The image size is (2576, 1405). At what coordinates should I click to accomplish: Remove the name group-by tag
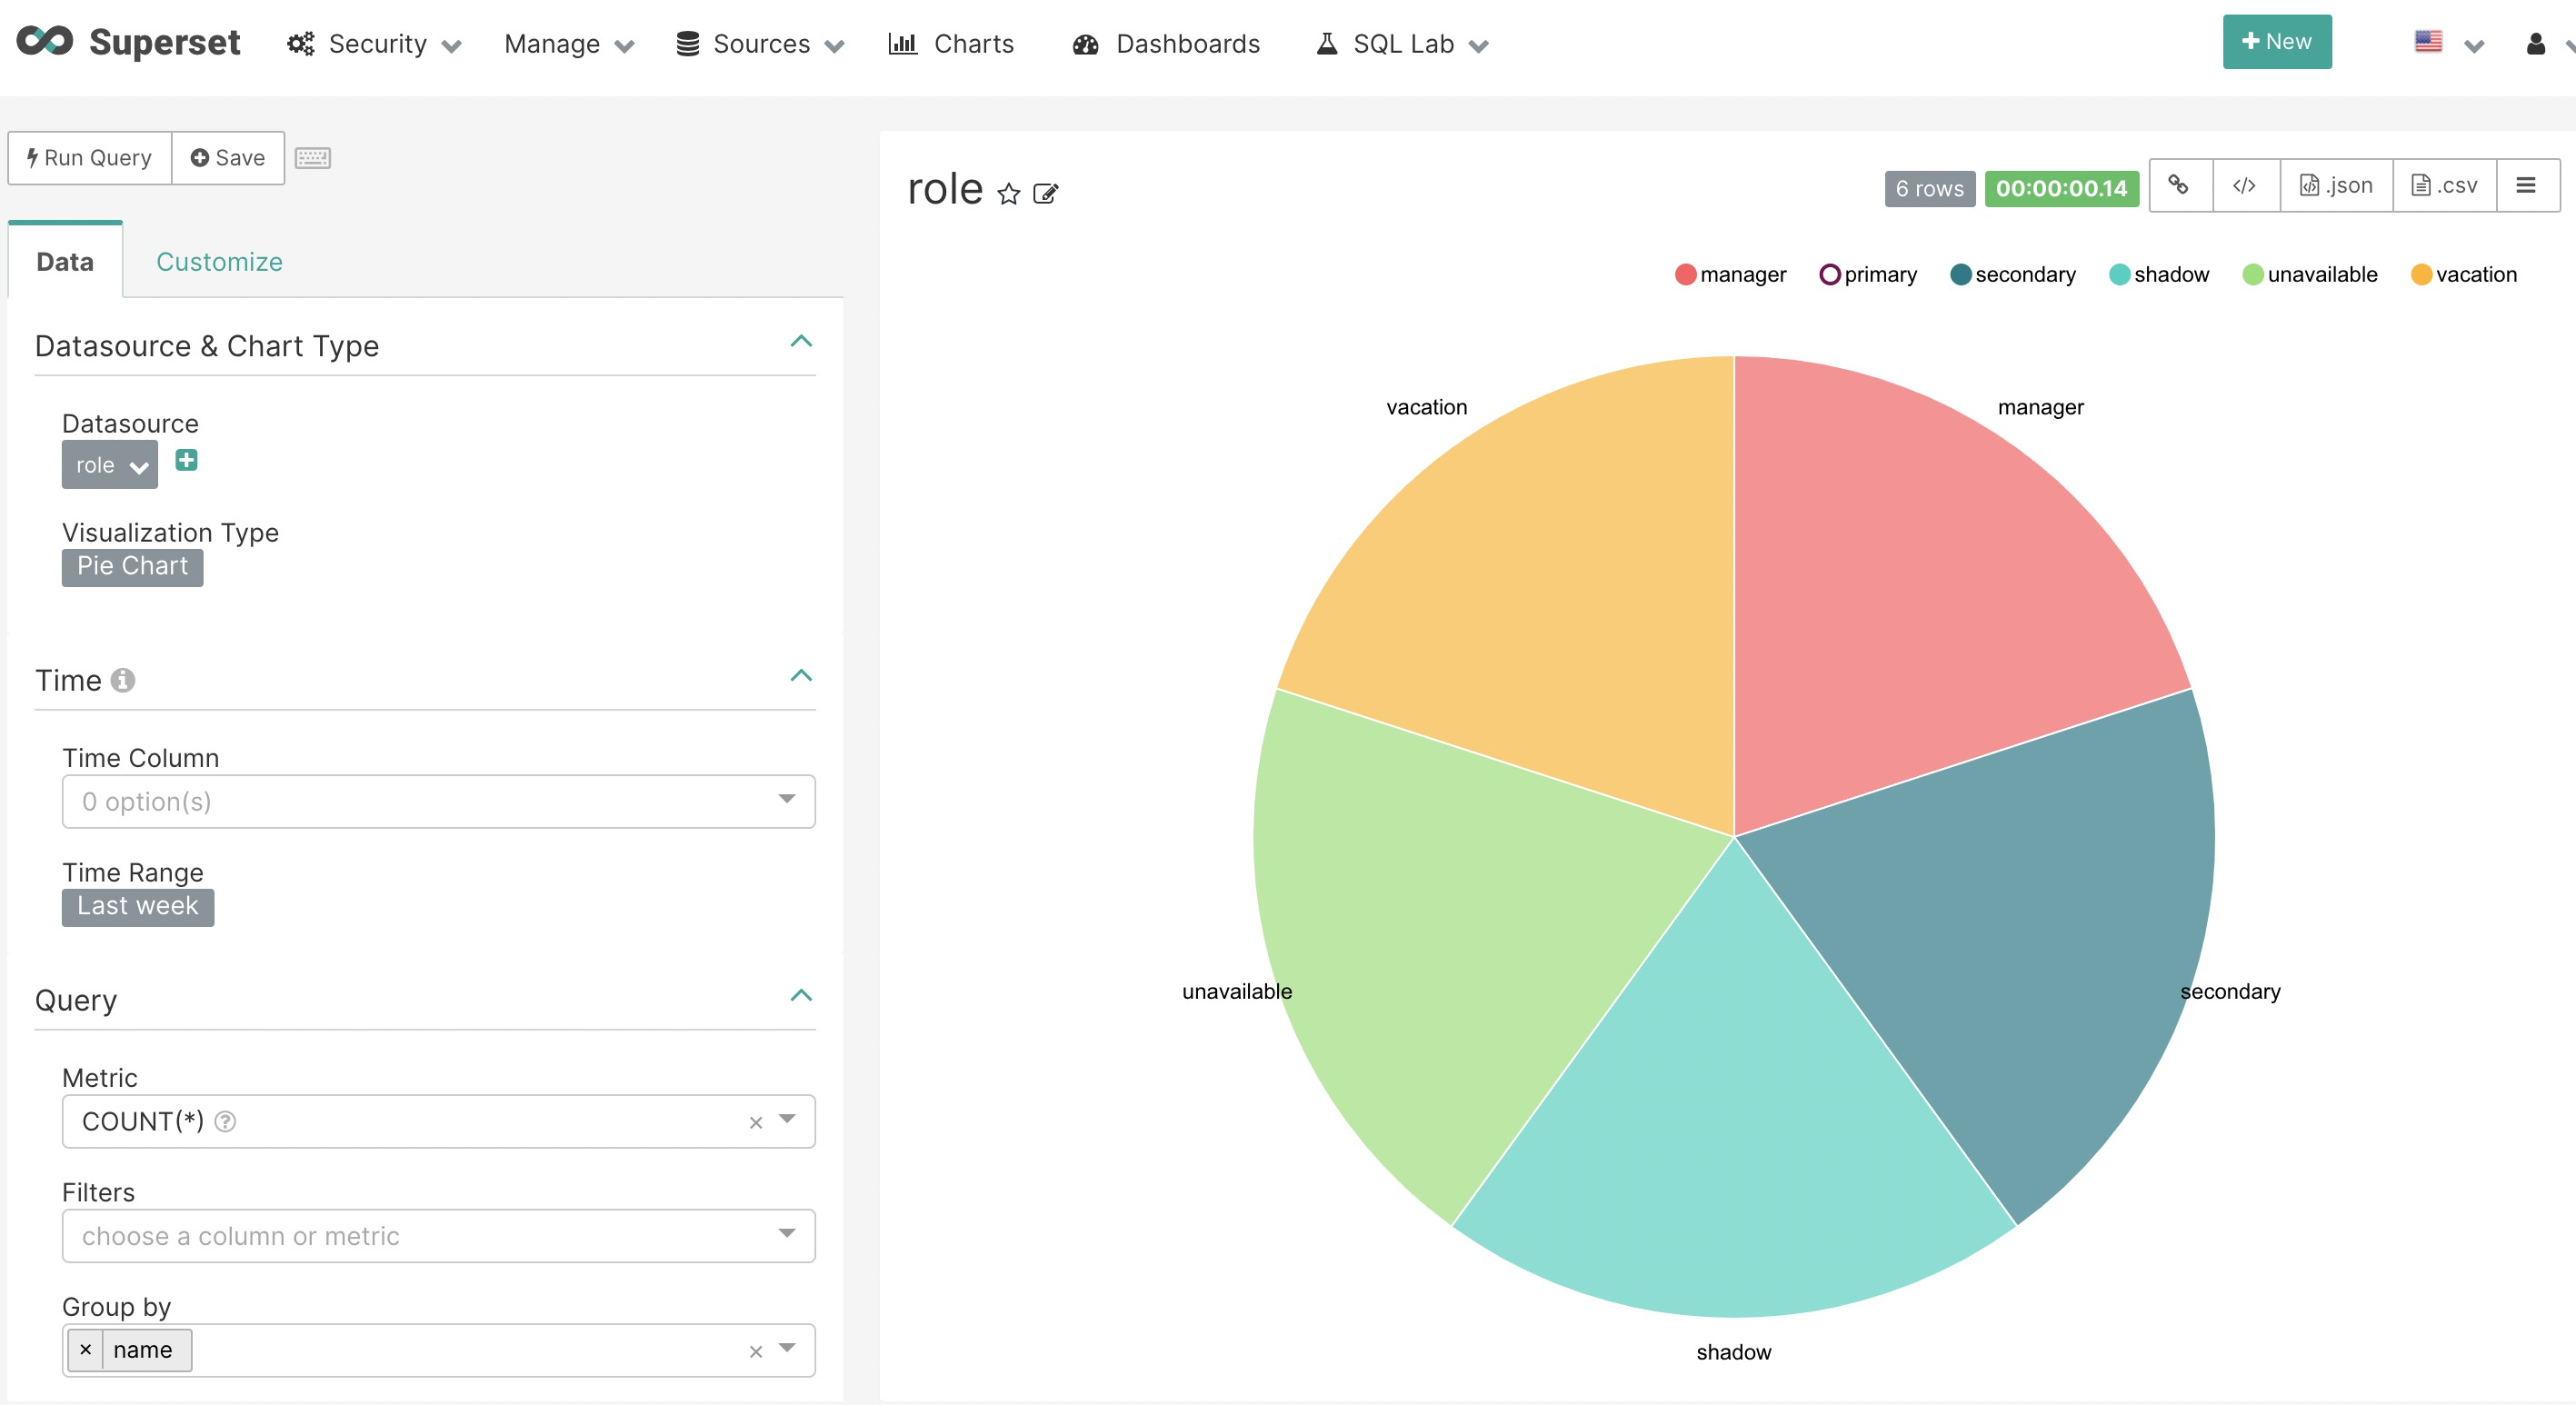pos(86,1349)
